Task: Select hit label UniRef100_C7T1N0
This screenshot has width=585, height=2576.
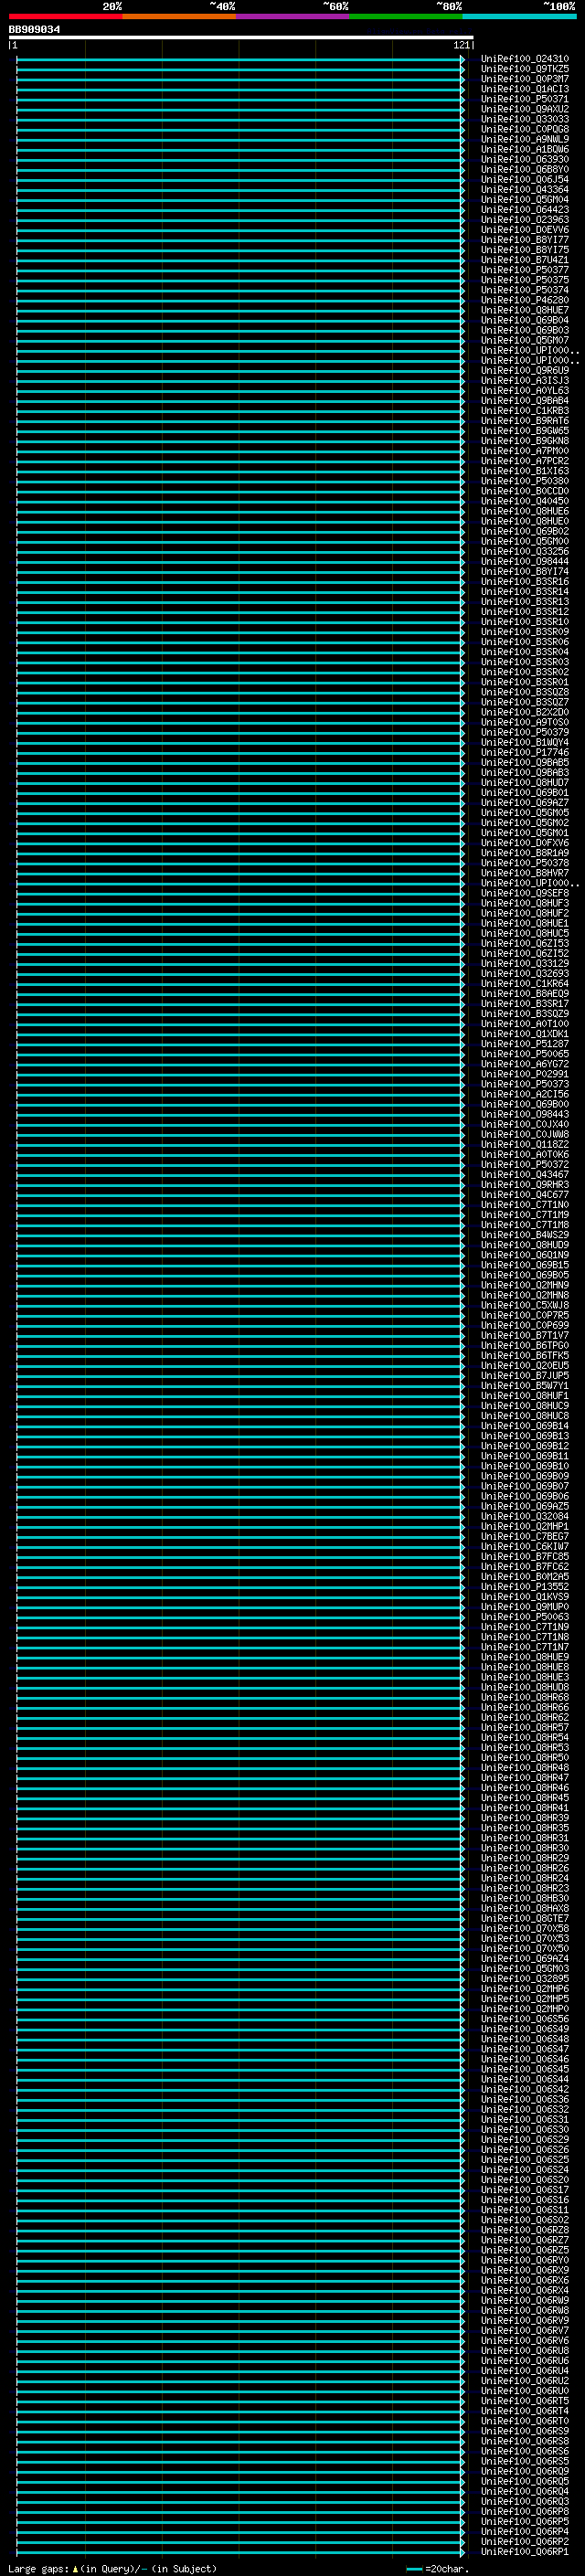Action: point(525,1205)
